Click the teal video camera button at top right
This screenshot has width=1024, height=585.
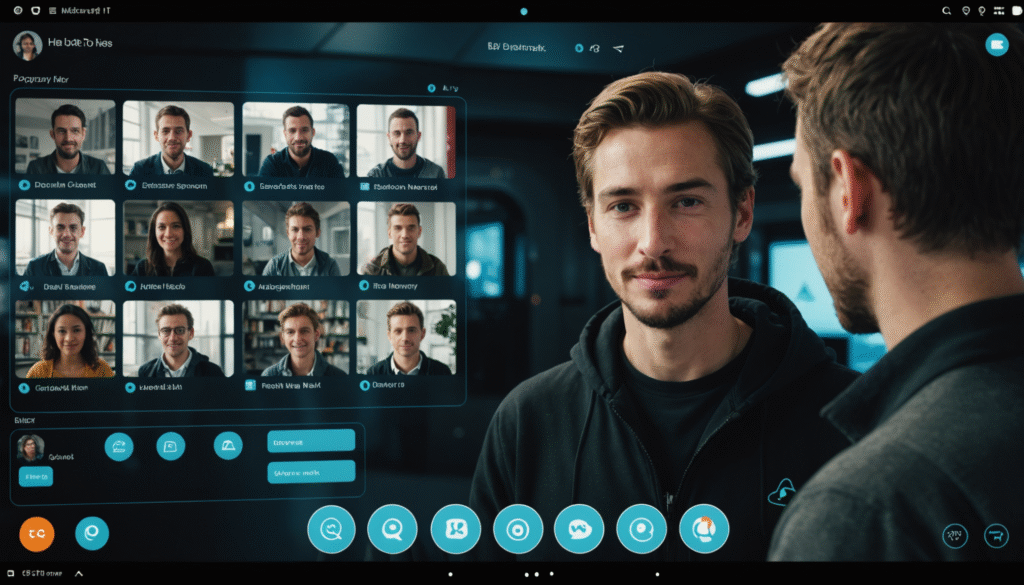tap(997, 44)
